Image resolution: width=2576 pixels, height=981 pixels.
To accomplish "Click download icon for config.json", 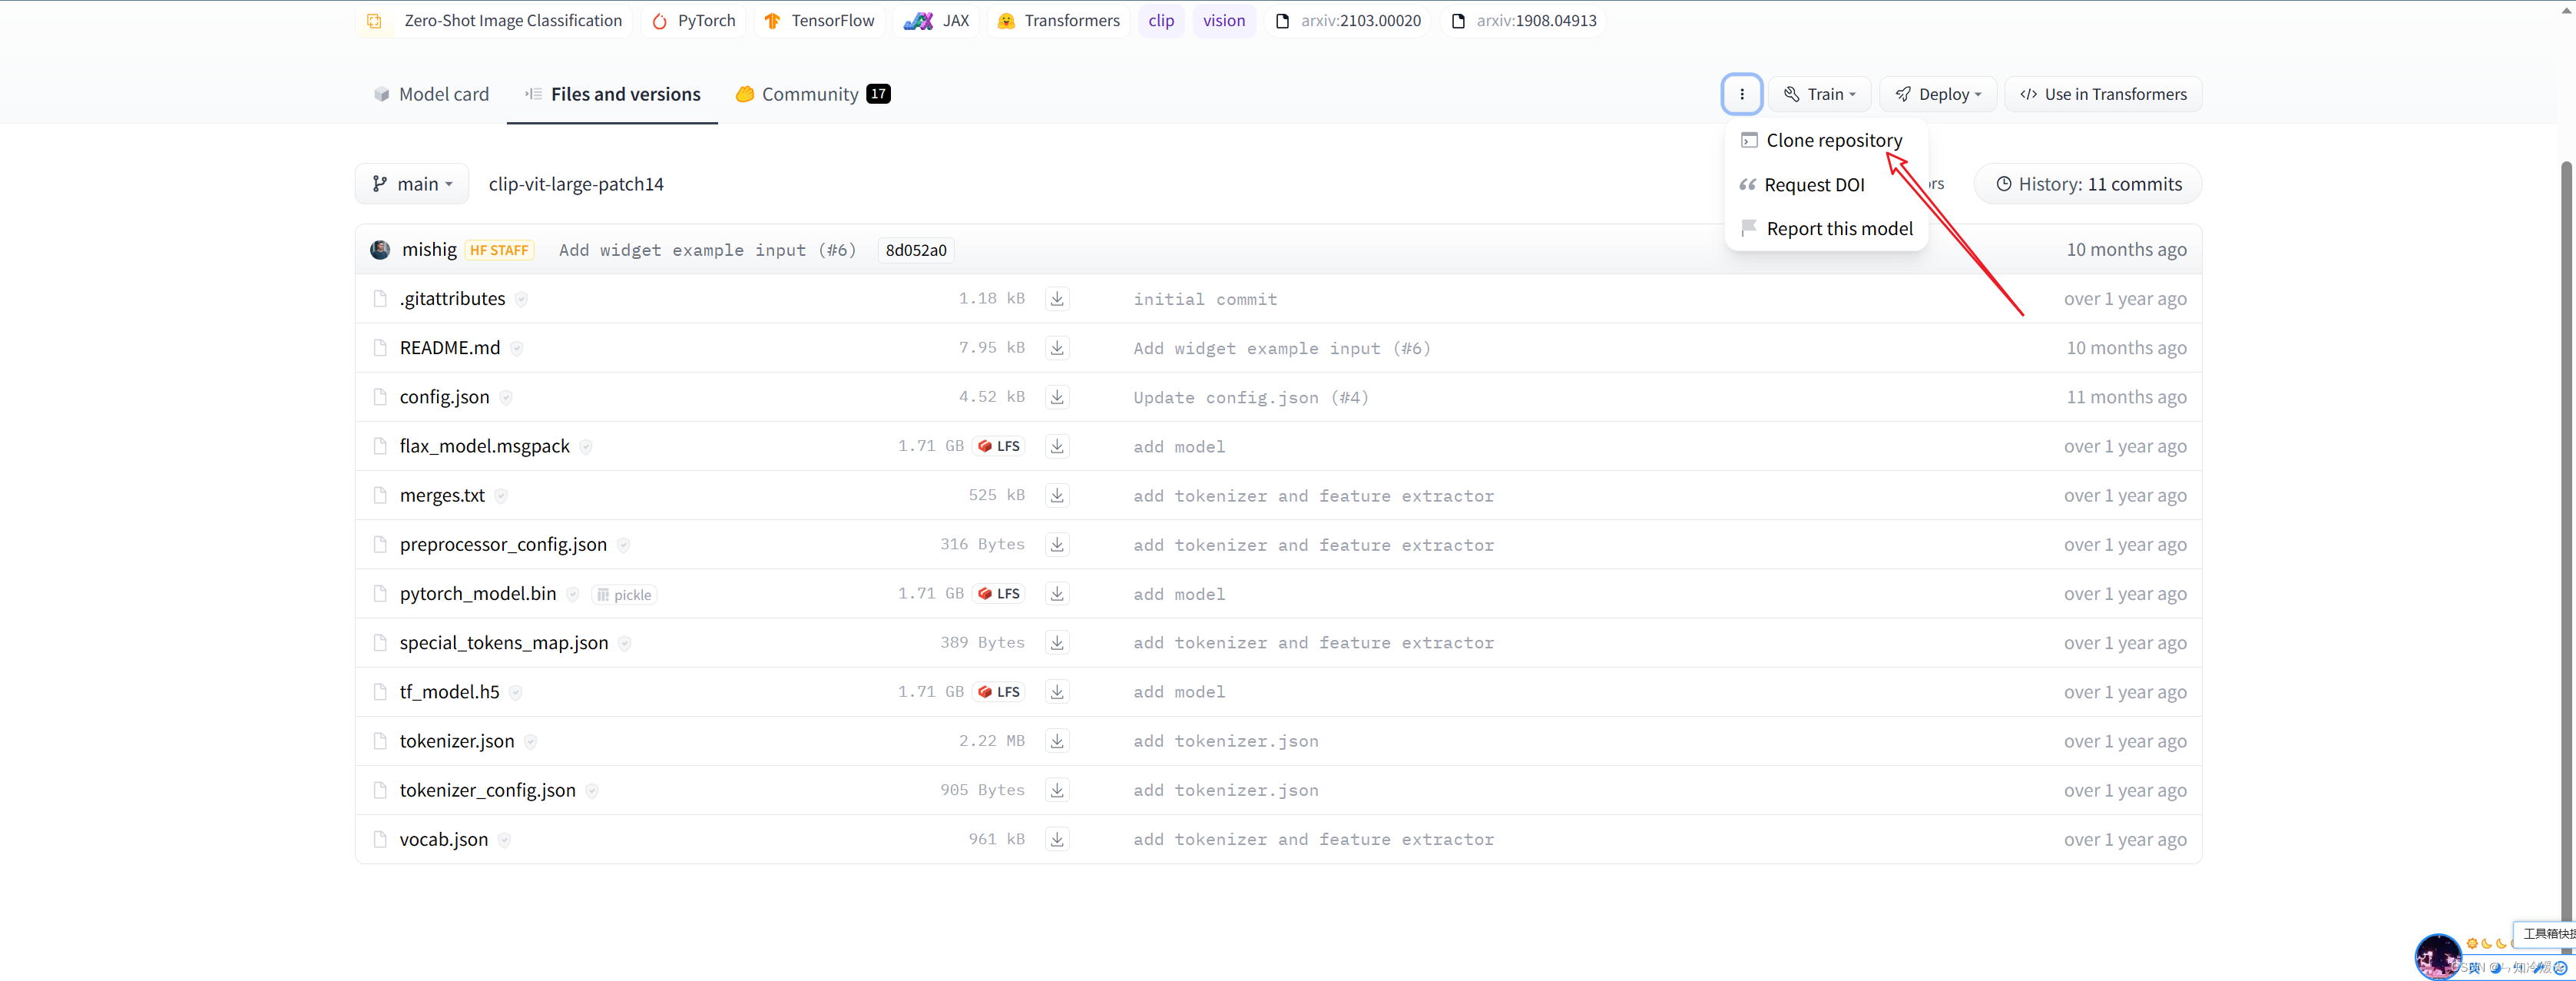I will coord(1057,397).
